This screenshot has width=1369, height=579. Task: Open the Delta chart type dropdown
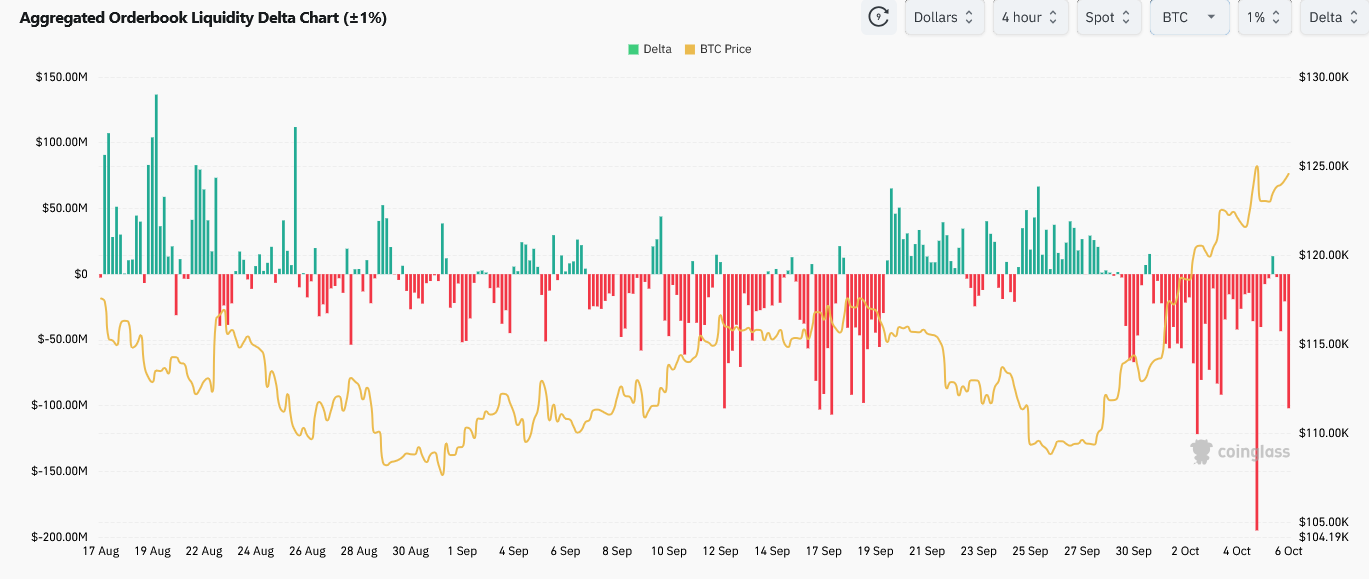[1334, 17]
